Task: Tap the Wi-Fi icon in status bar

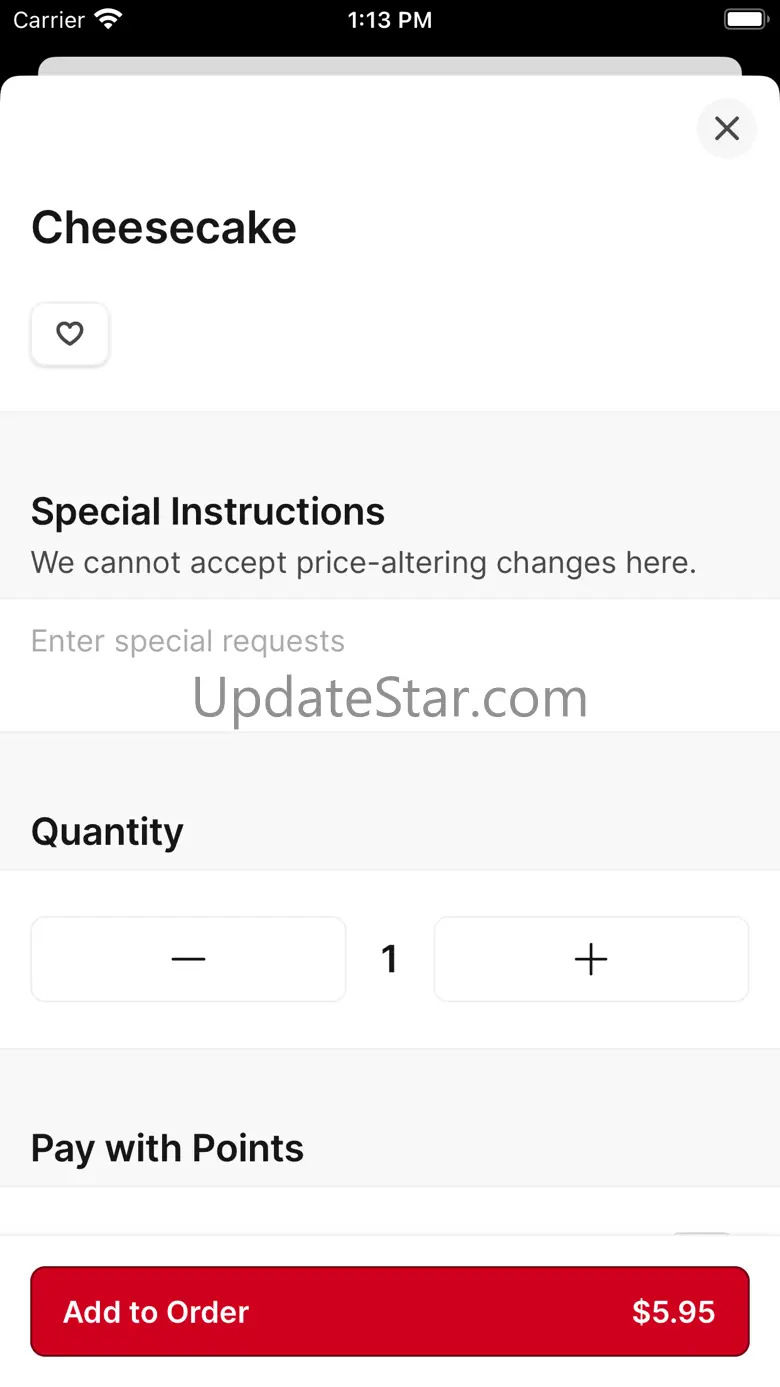Action: (107, 19)
